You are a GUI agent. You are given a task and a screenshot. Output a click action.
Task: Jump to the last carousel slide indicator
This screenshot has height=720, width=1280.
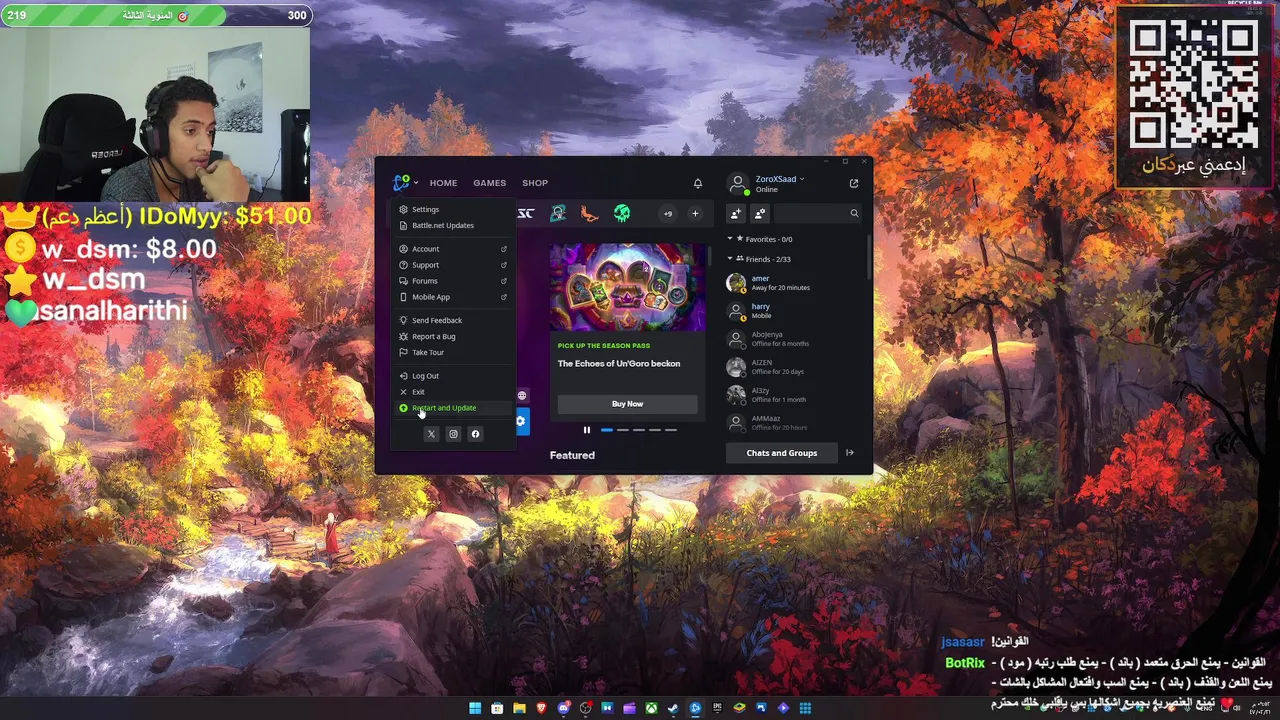pyautogui.click(x=671, y=430)
